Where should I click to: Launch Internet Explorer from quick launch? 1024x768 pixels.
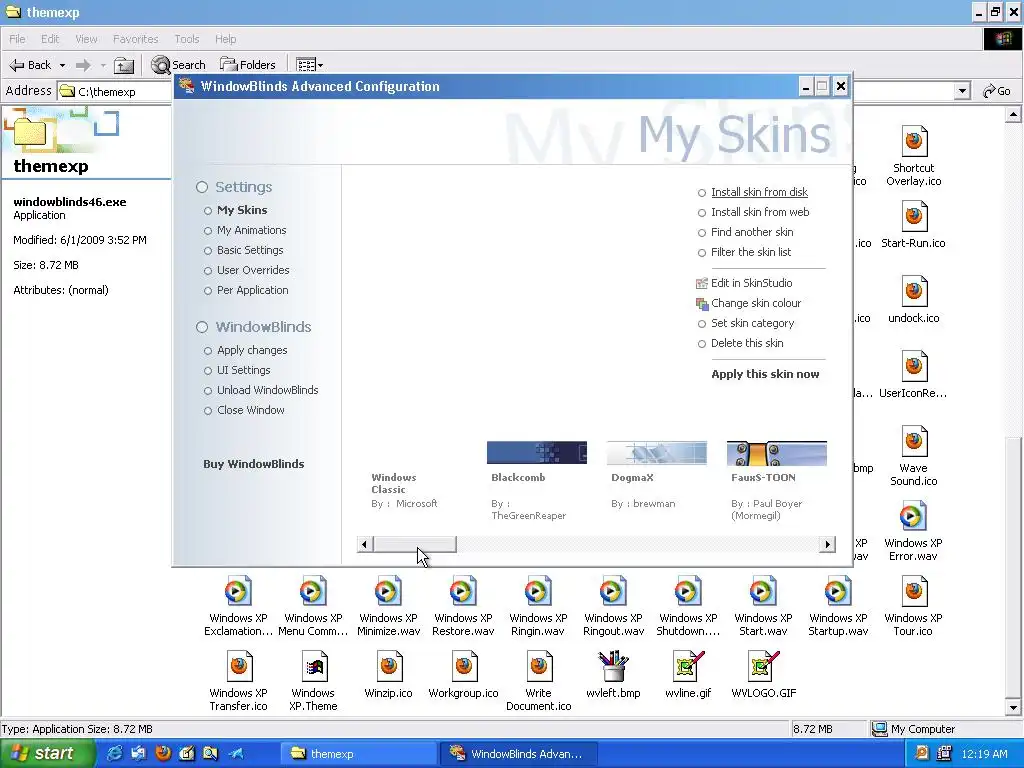pyautogui.click(x=114, y=753)
